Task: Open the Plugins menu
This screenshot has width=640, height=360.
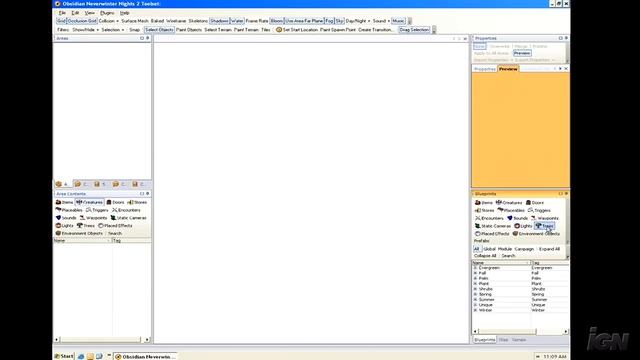Action: pos(107,13)
